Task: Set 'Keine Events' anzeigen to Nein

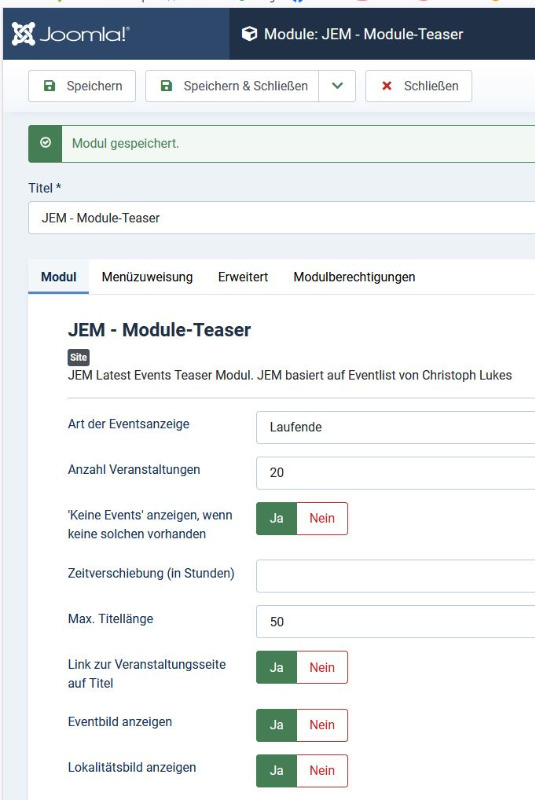Action: 322,518
